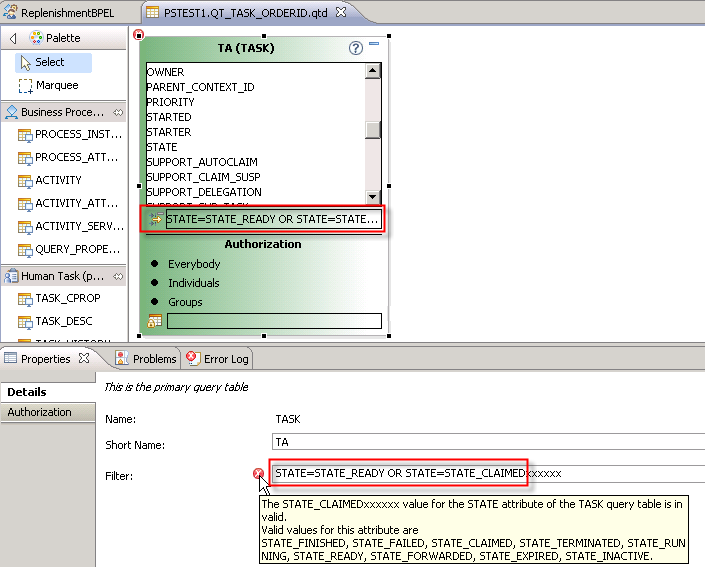Select the OWNER attribute
Image resolution: width=705 pixels, height=567 pixels.
[x=165, y=72]
